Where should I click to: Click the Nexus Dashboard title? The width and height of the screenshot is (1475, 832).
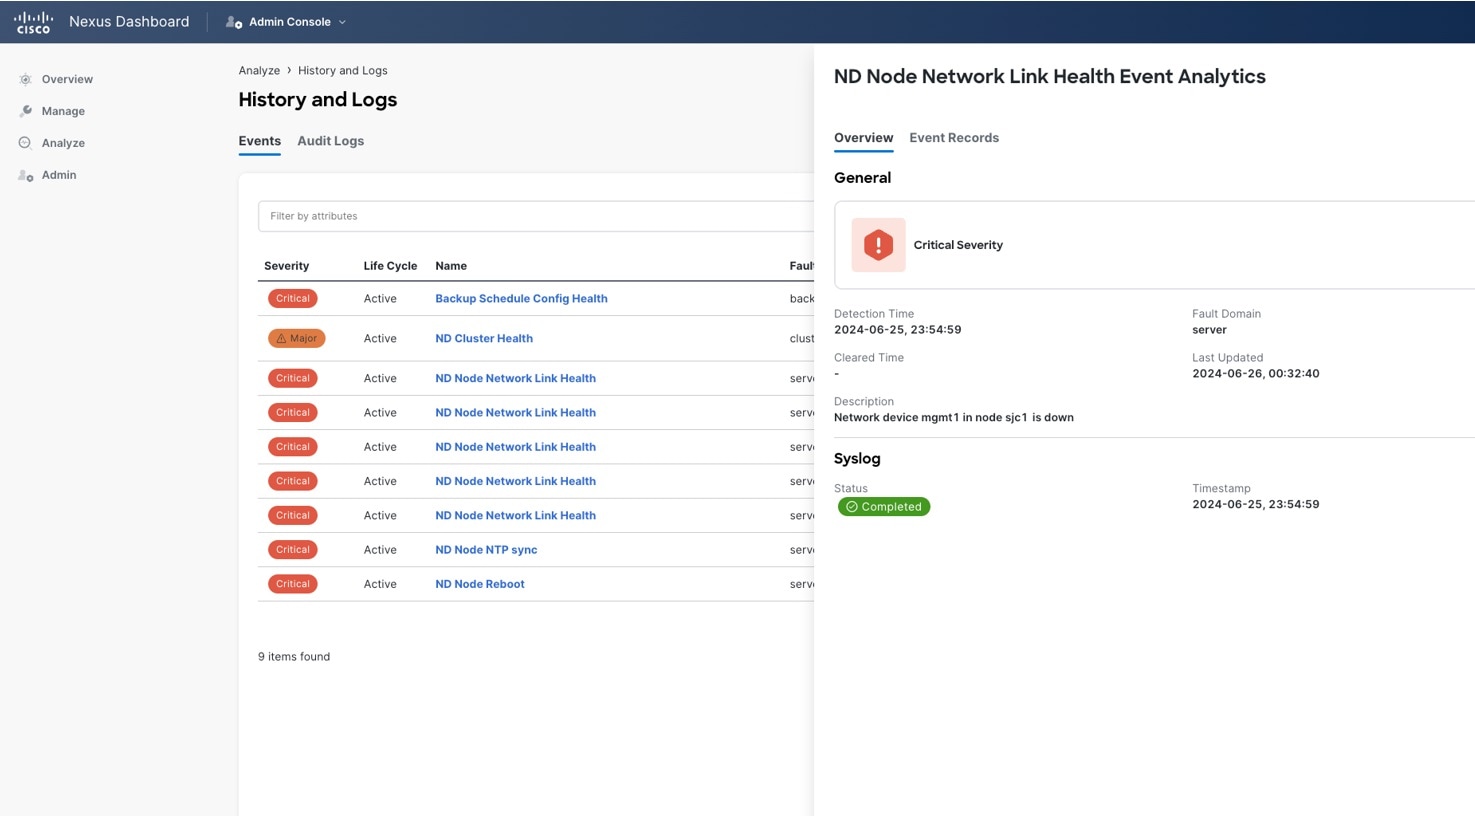coord(129,22)
